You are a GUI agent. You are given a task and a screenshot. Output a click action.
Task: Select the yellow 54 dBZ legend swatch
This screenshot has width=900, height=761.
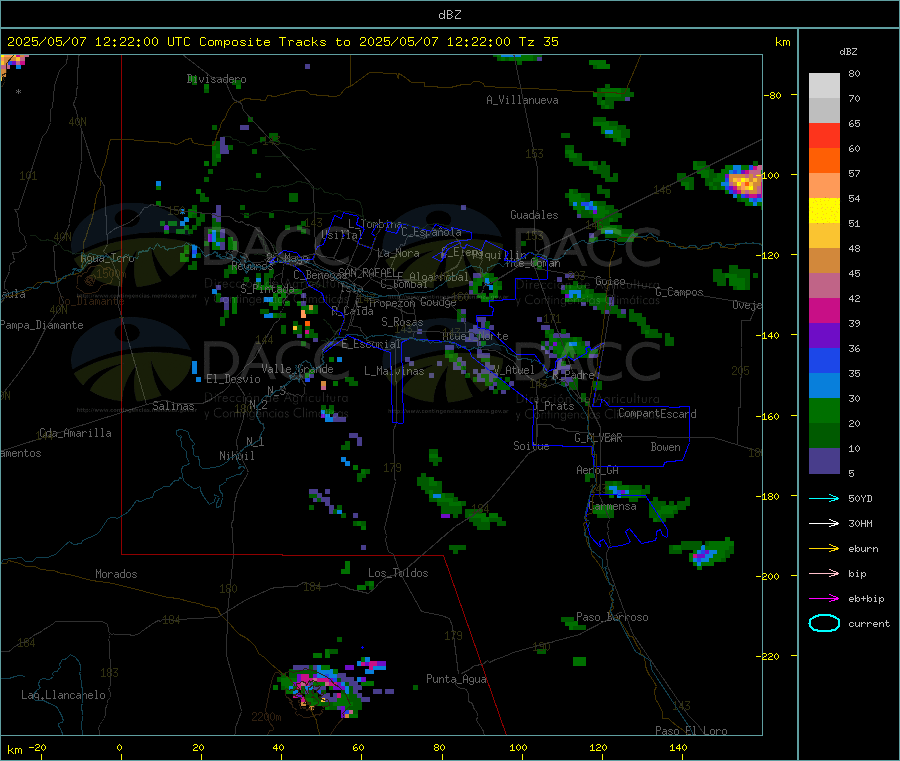824,211
